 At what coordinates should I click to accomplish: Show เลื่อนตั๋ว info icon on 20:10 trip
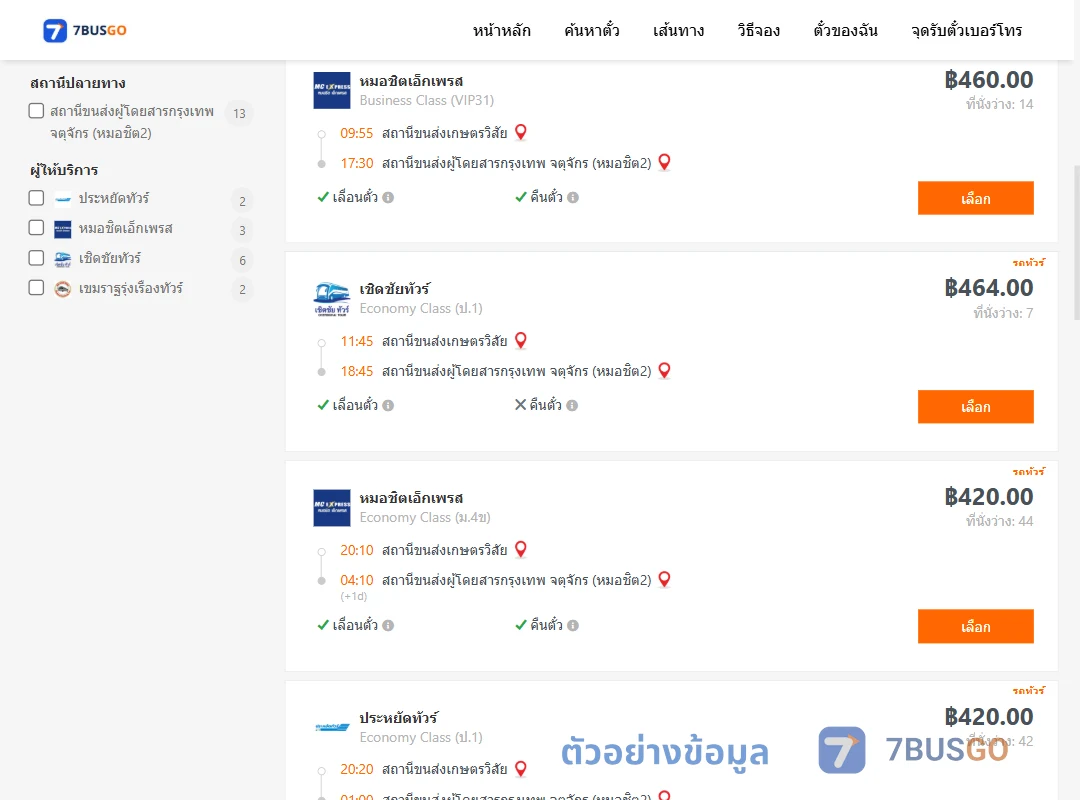[388, 626]
